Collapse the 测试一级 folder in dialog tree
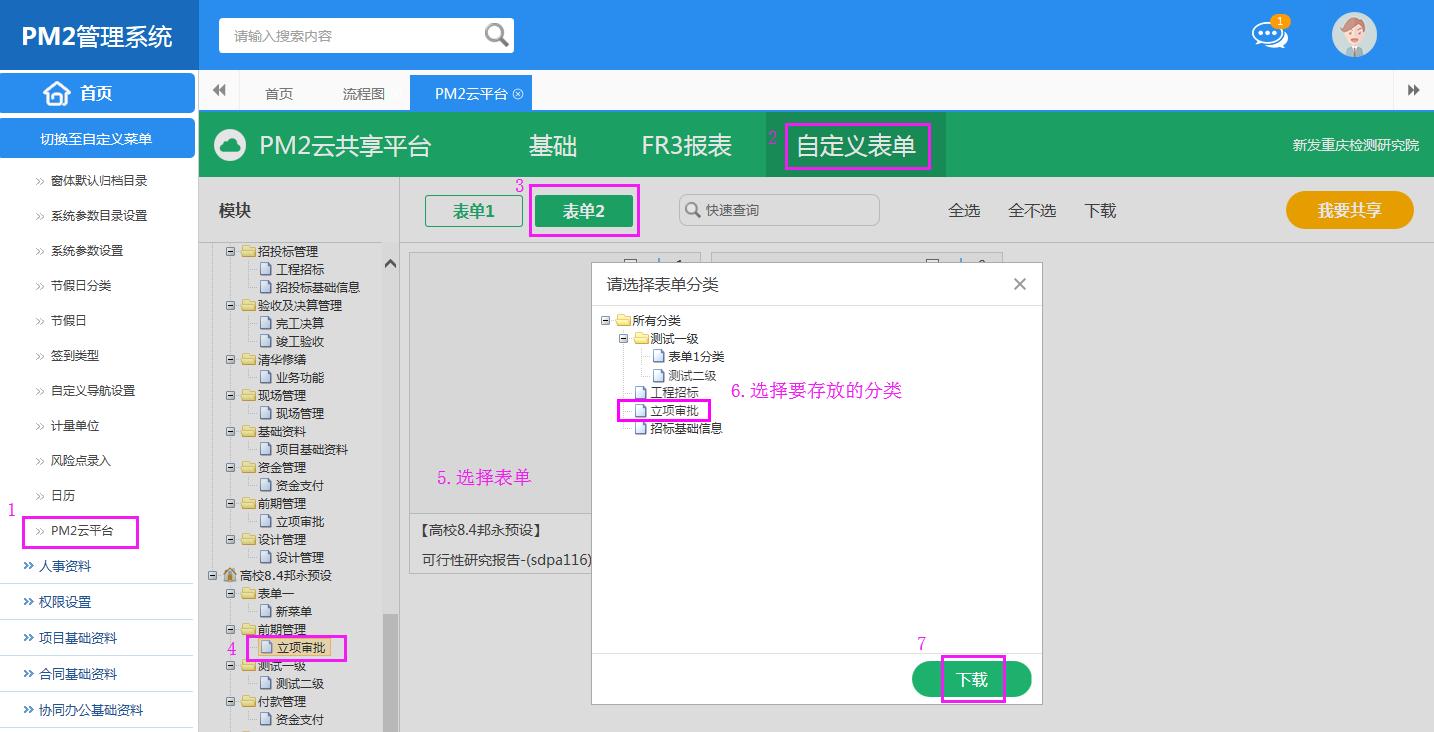This screenshot has height=732, width=1434. coord(624,339)
